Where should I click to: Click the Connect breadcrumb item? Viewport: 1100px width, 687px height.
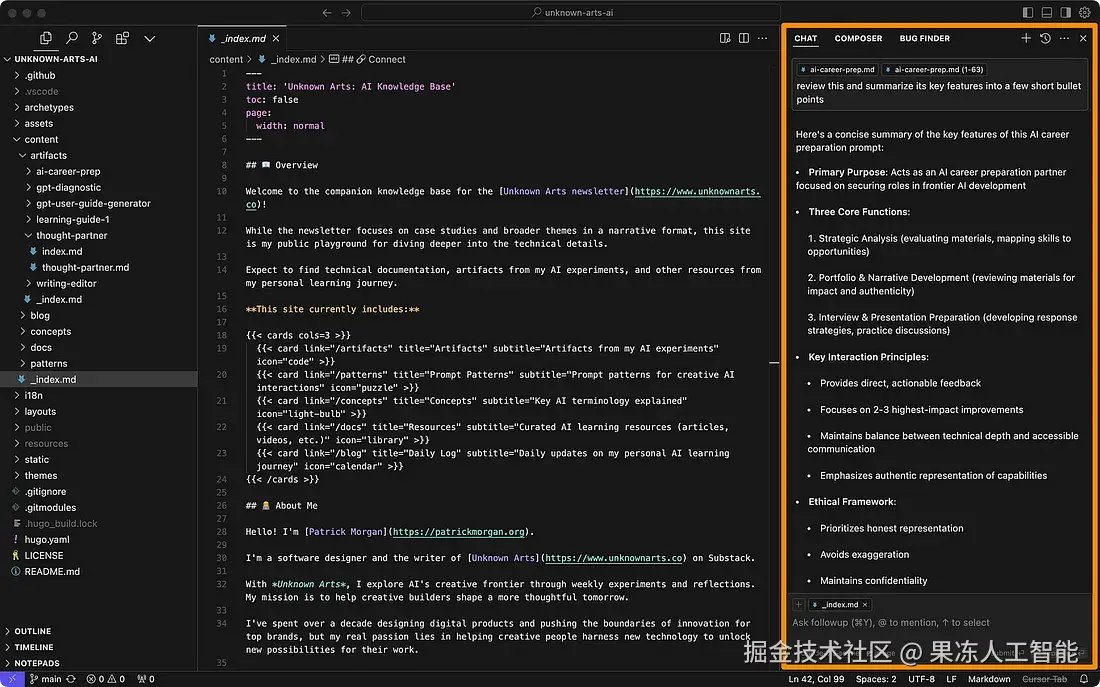coord(381,60)
